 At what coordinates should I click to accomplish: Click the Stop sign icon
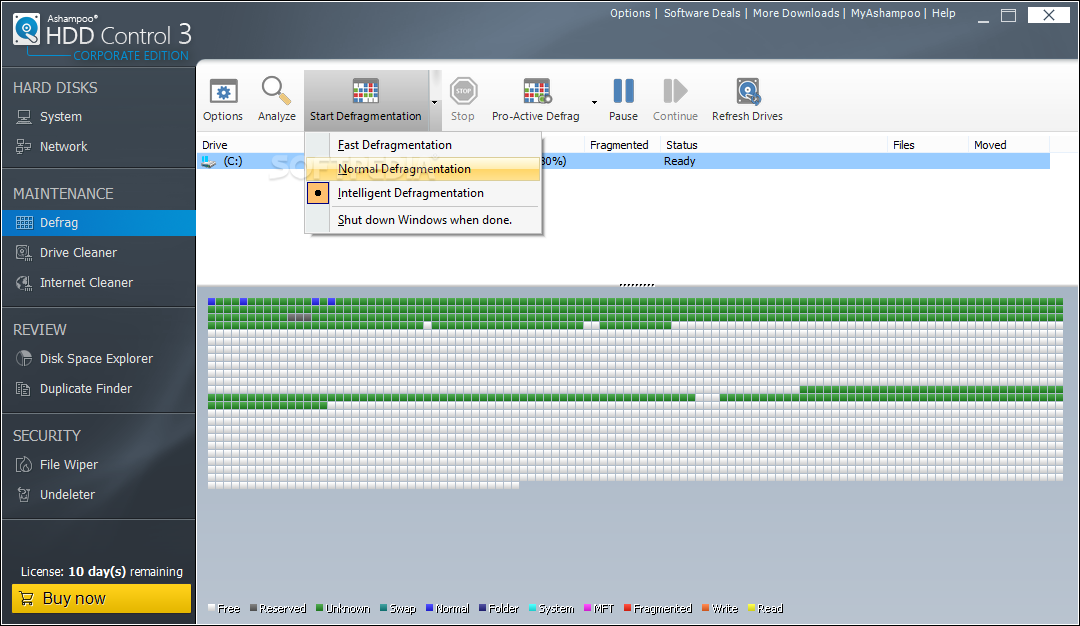point(463,91)
